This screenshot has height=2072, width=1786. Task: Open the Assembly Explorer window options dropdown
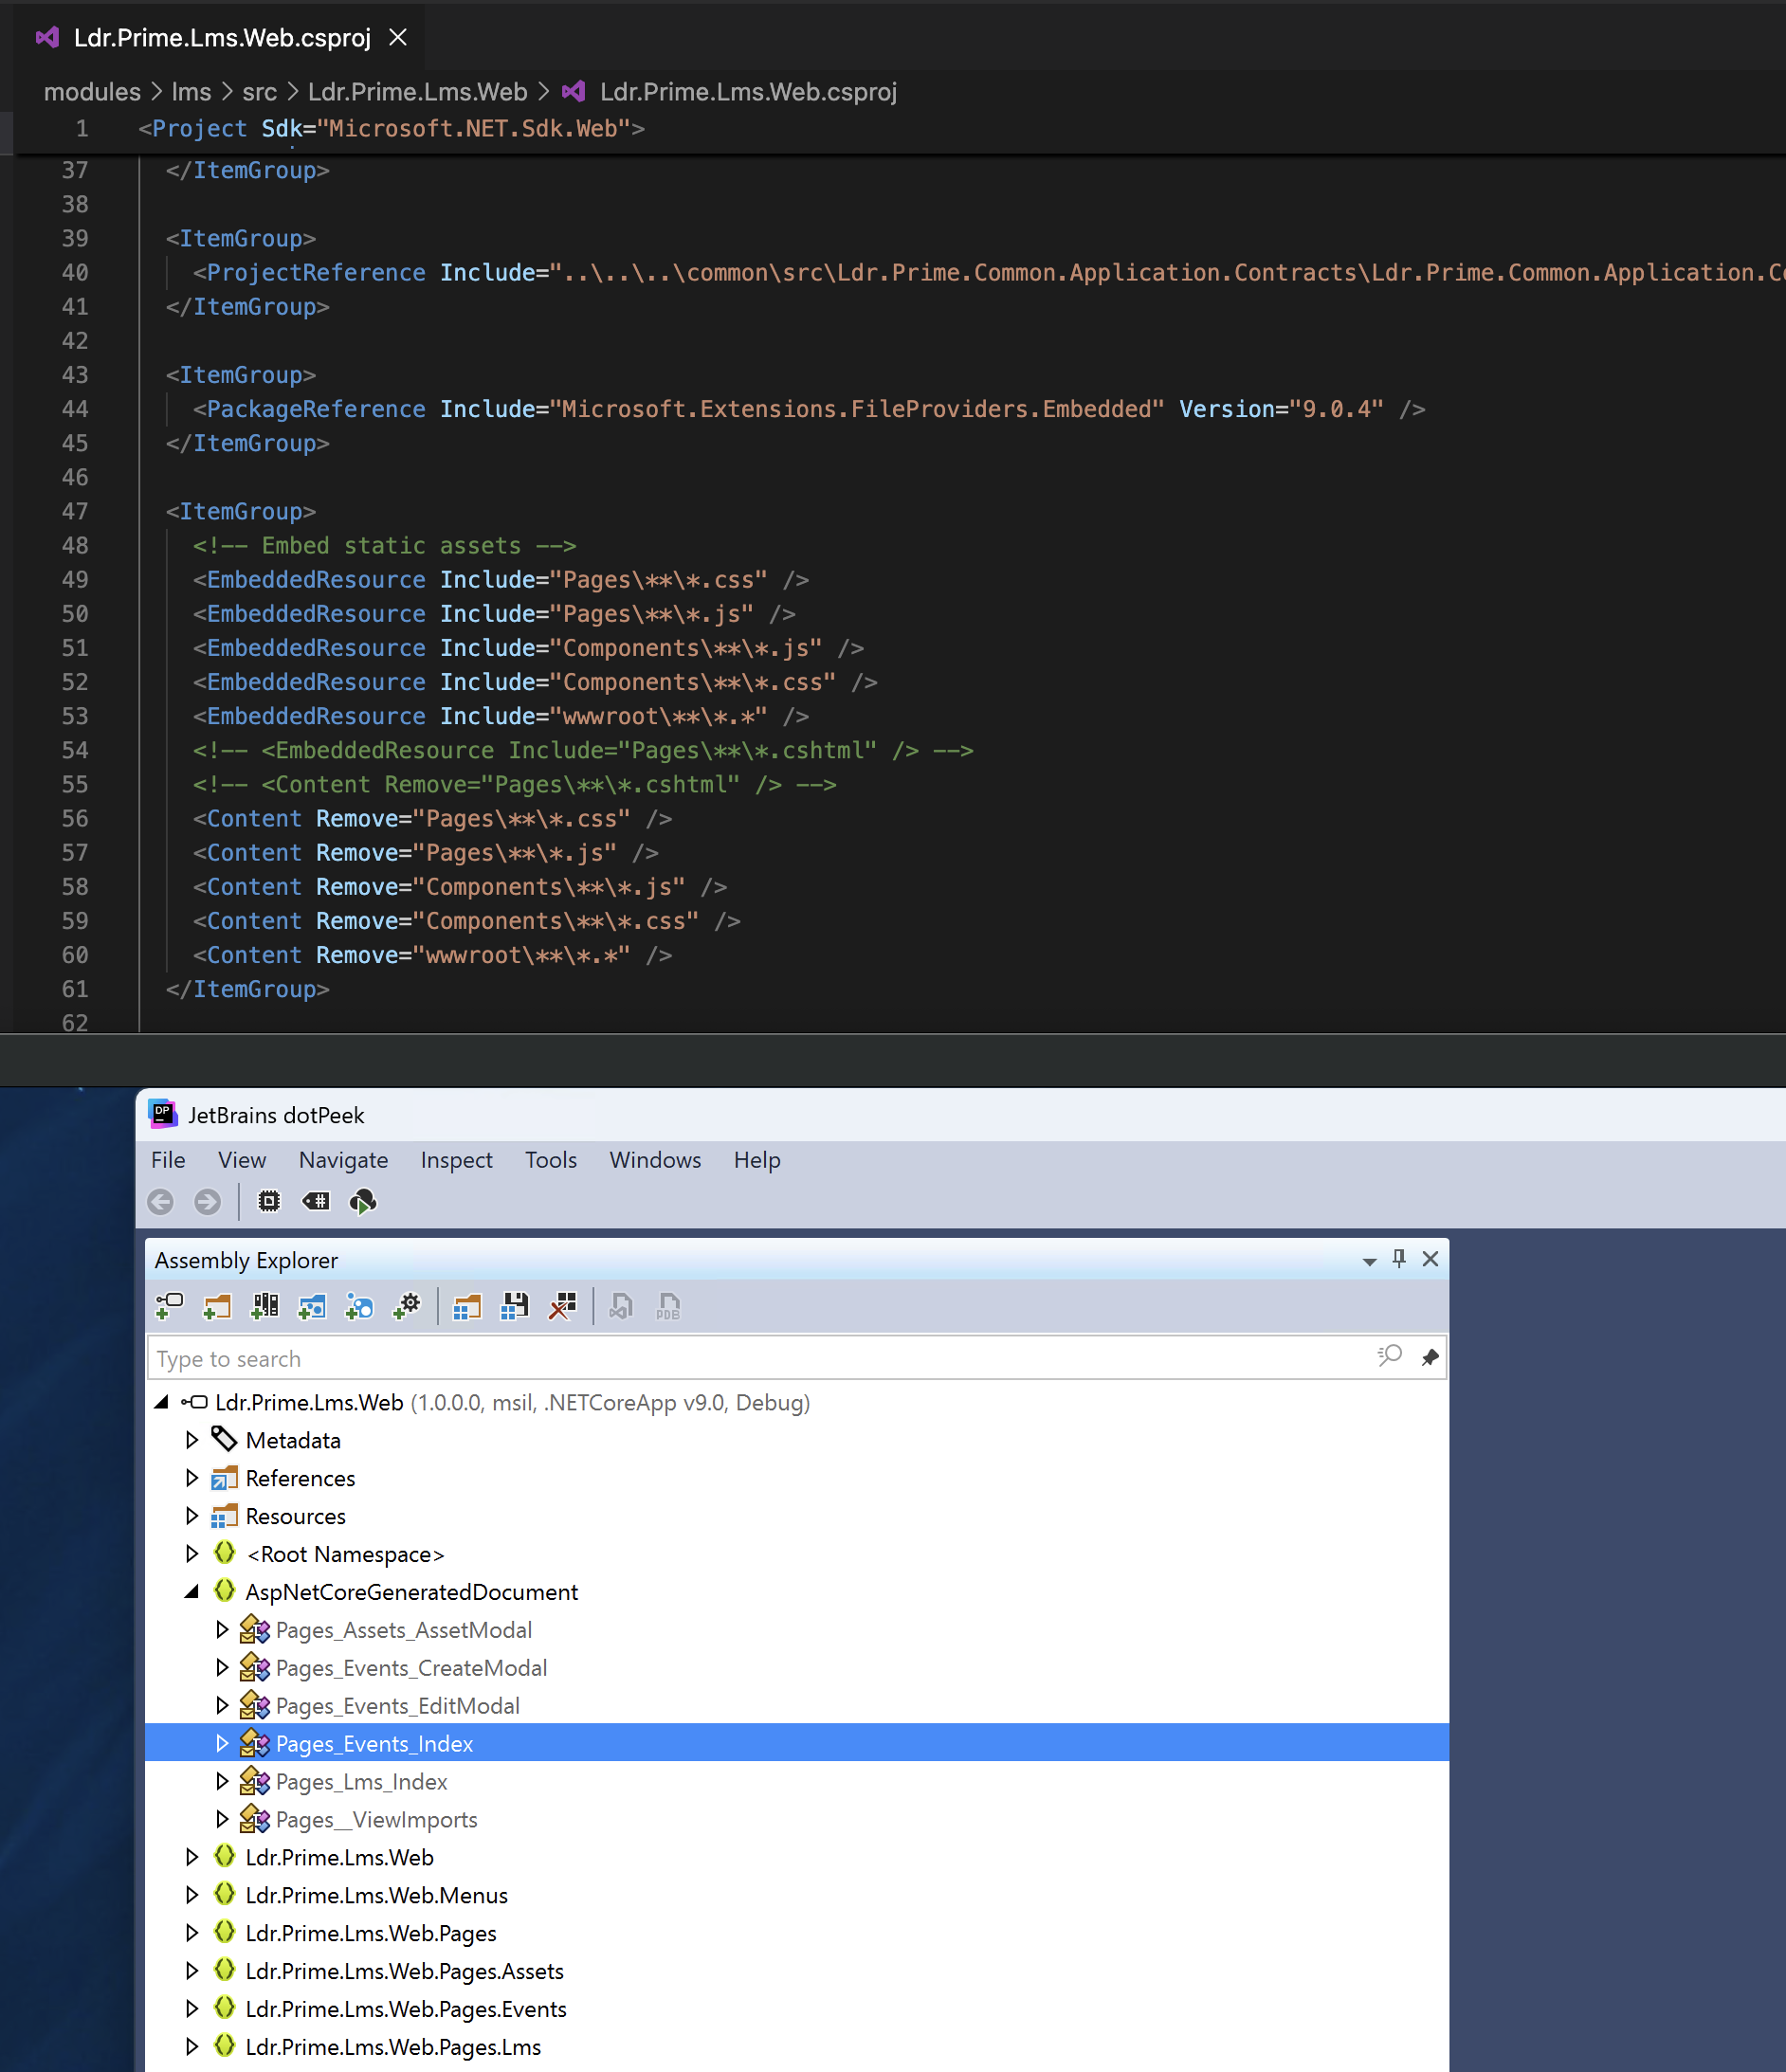[x=1369, y=1261]
